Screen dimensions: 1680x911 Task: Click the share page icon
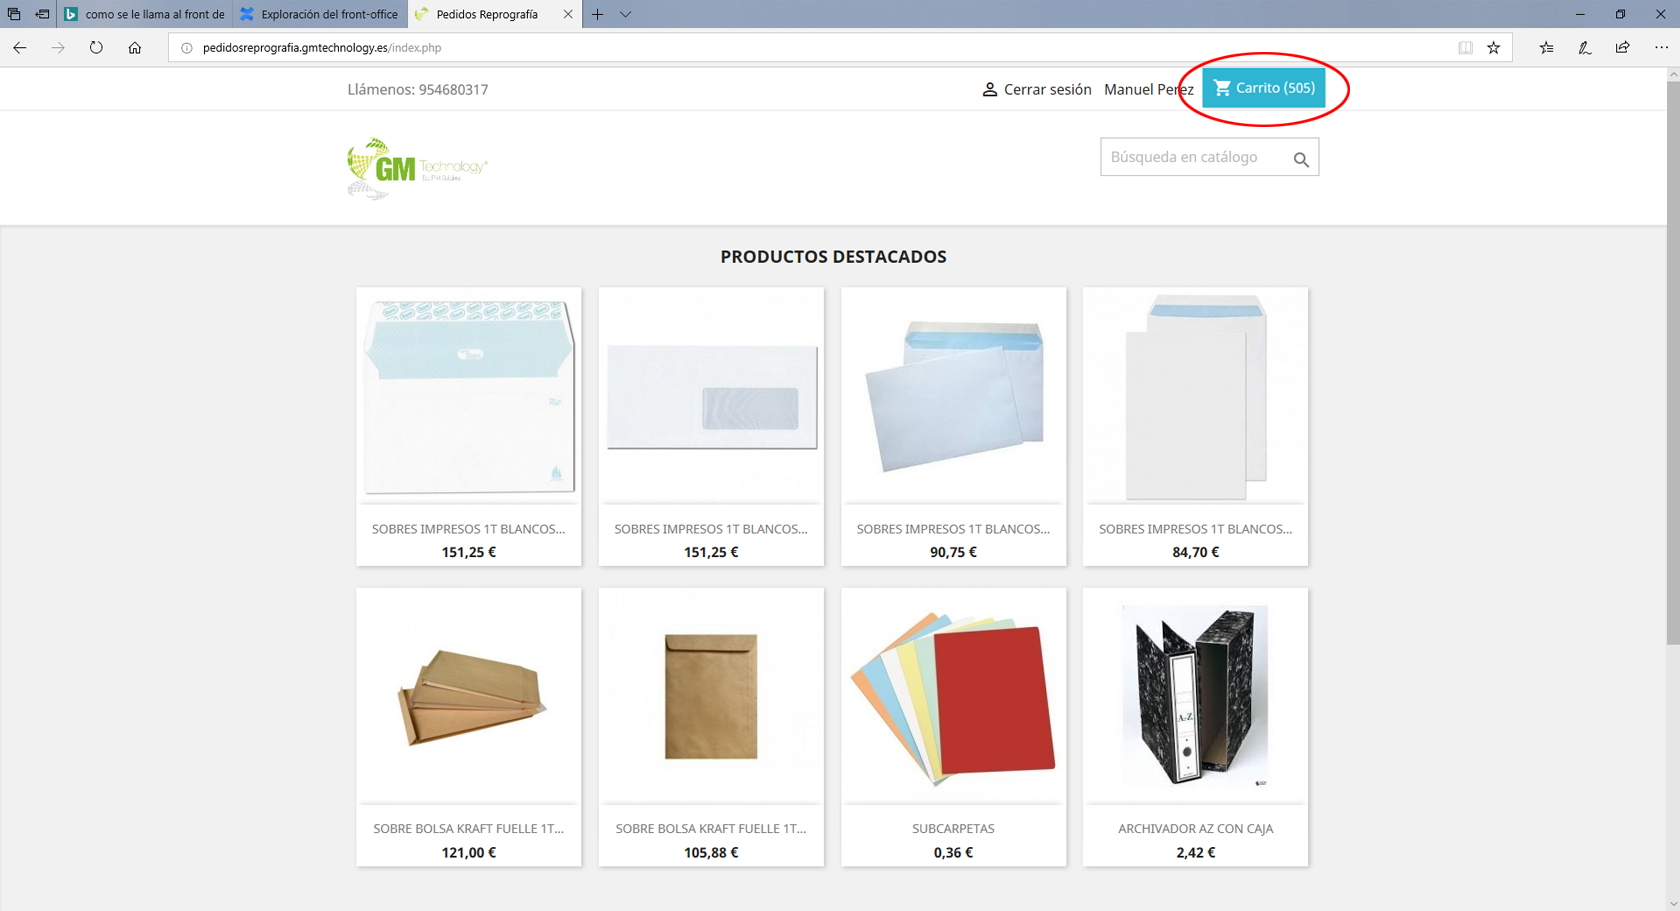tap(1622, 47)
